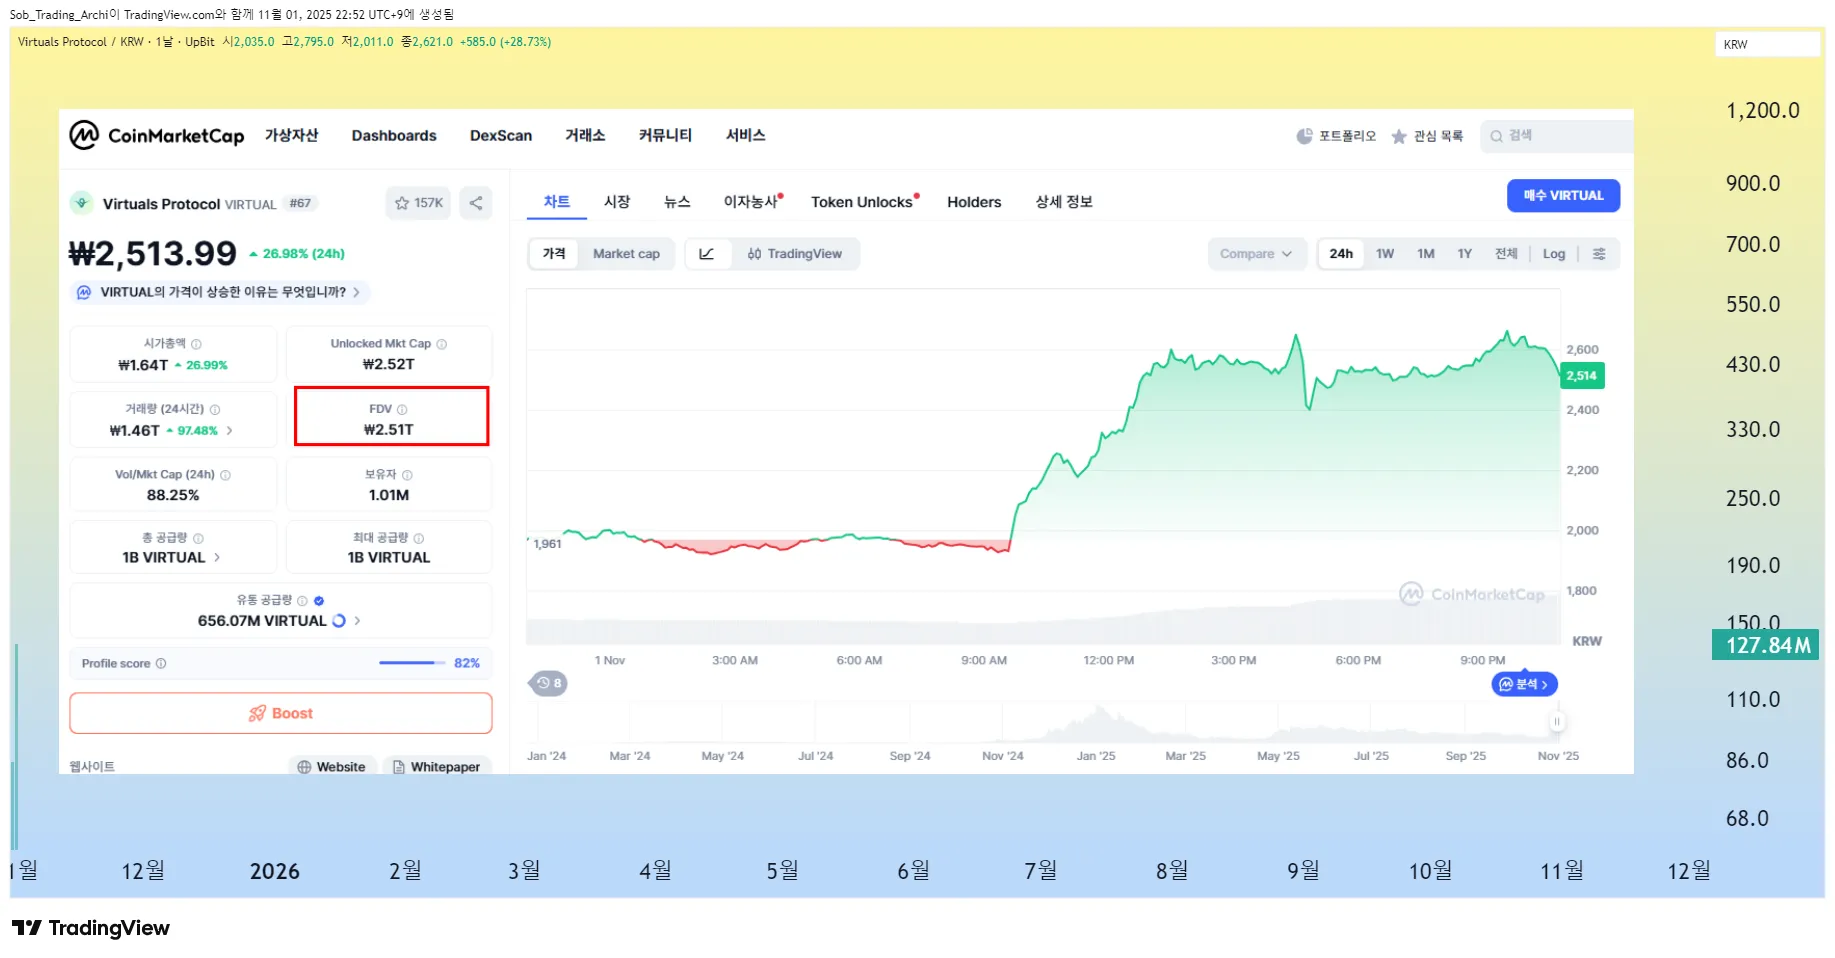Click the Profile score info icon
Image resolution: width=1835 pixels, height=958 pixels.
[x=161, y=664]
